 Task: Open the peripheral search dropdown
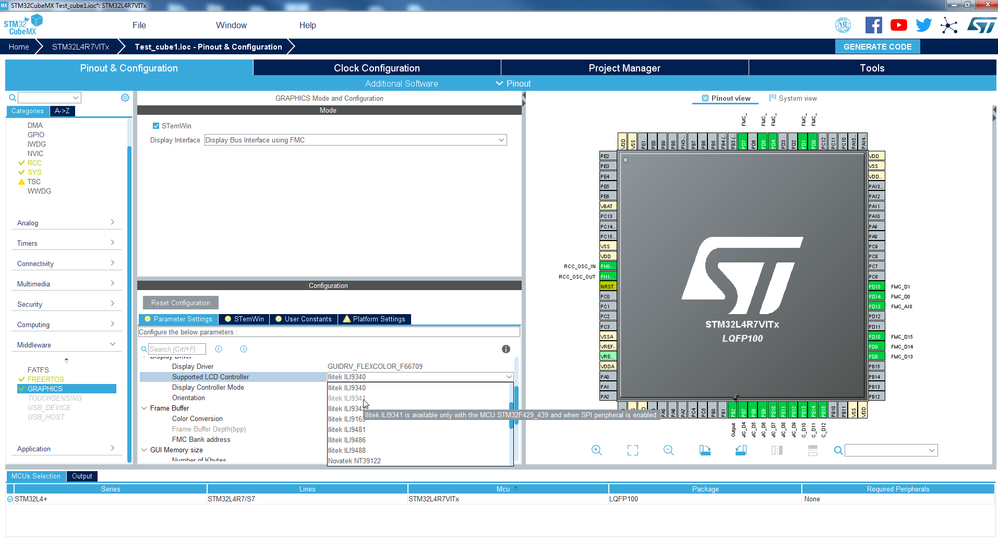click(49, 97)
